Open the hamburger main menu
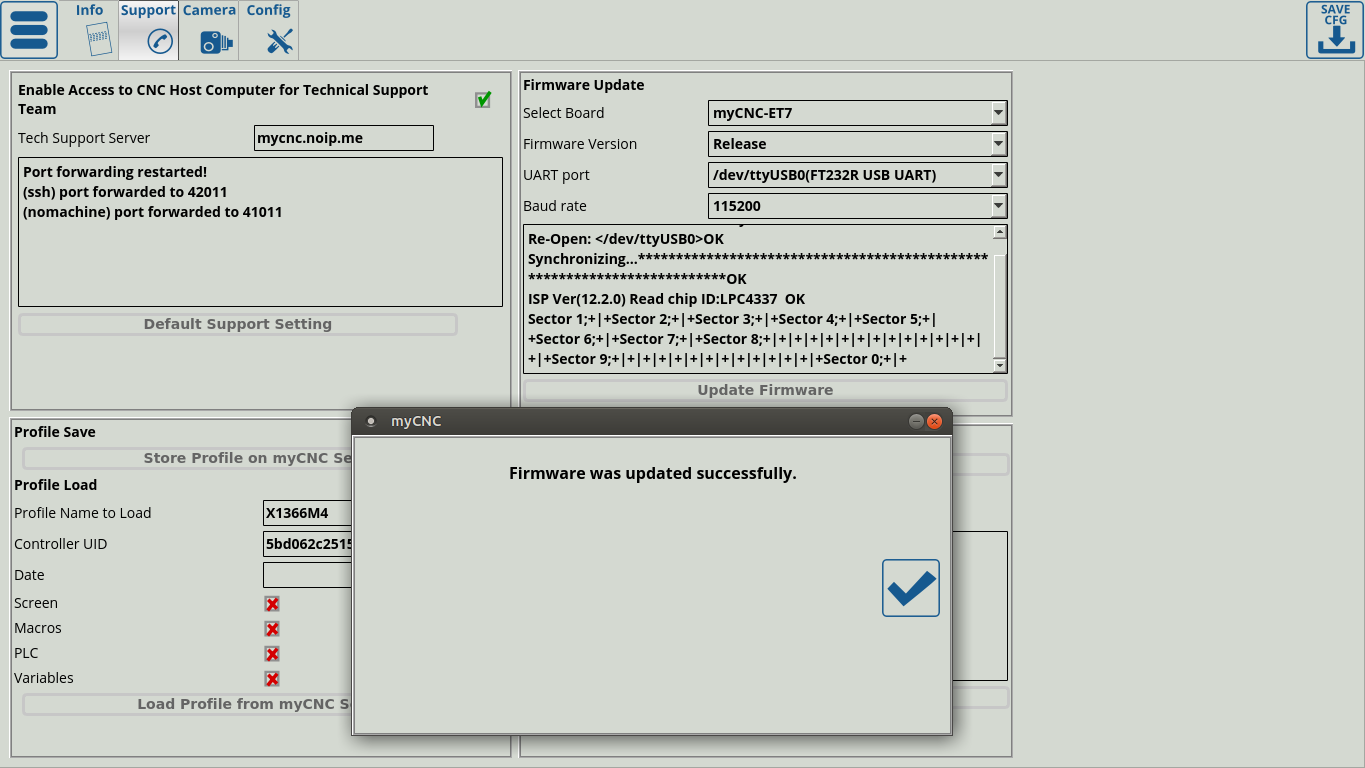This screenshot has width=1365, height=768. click(29, 30)
